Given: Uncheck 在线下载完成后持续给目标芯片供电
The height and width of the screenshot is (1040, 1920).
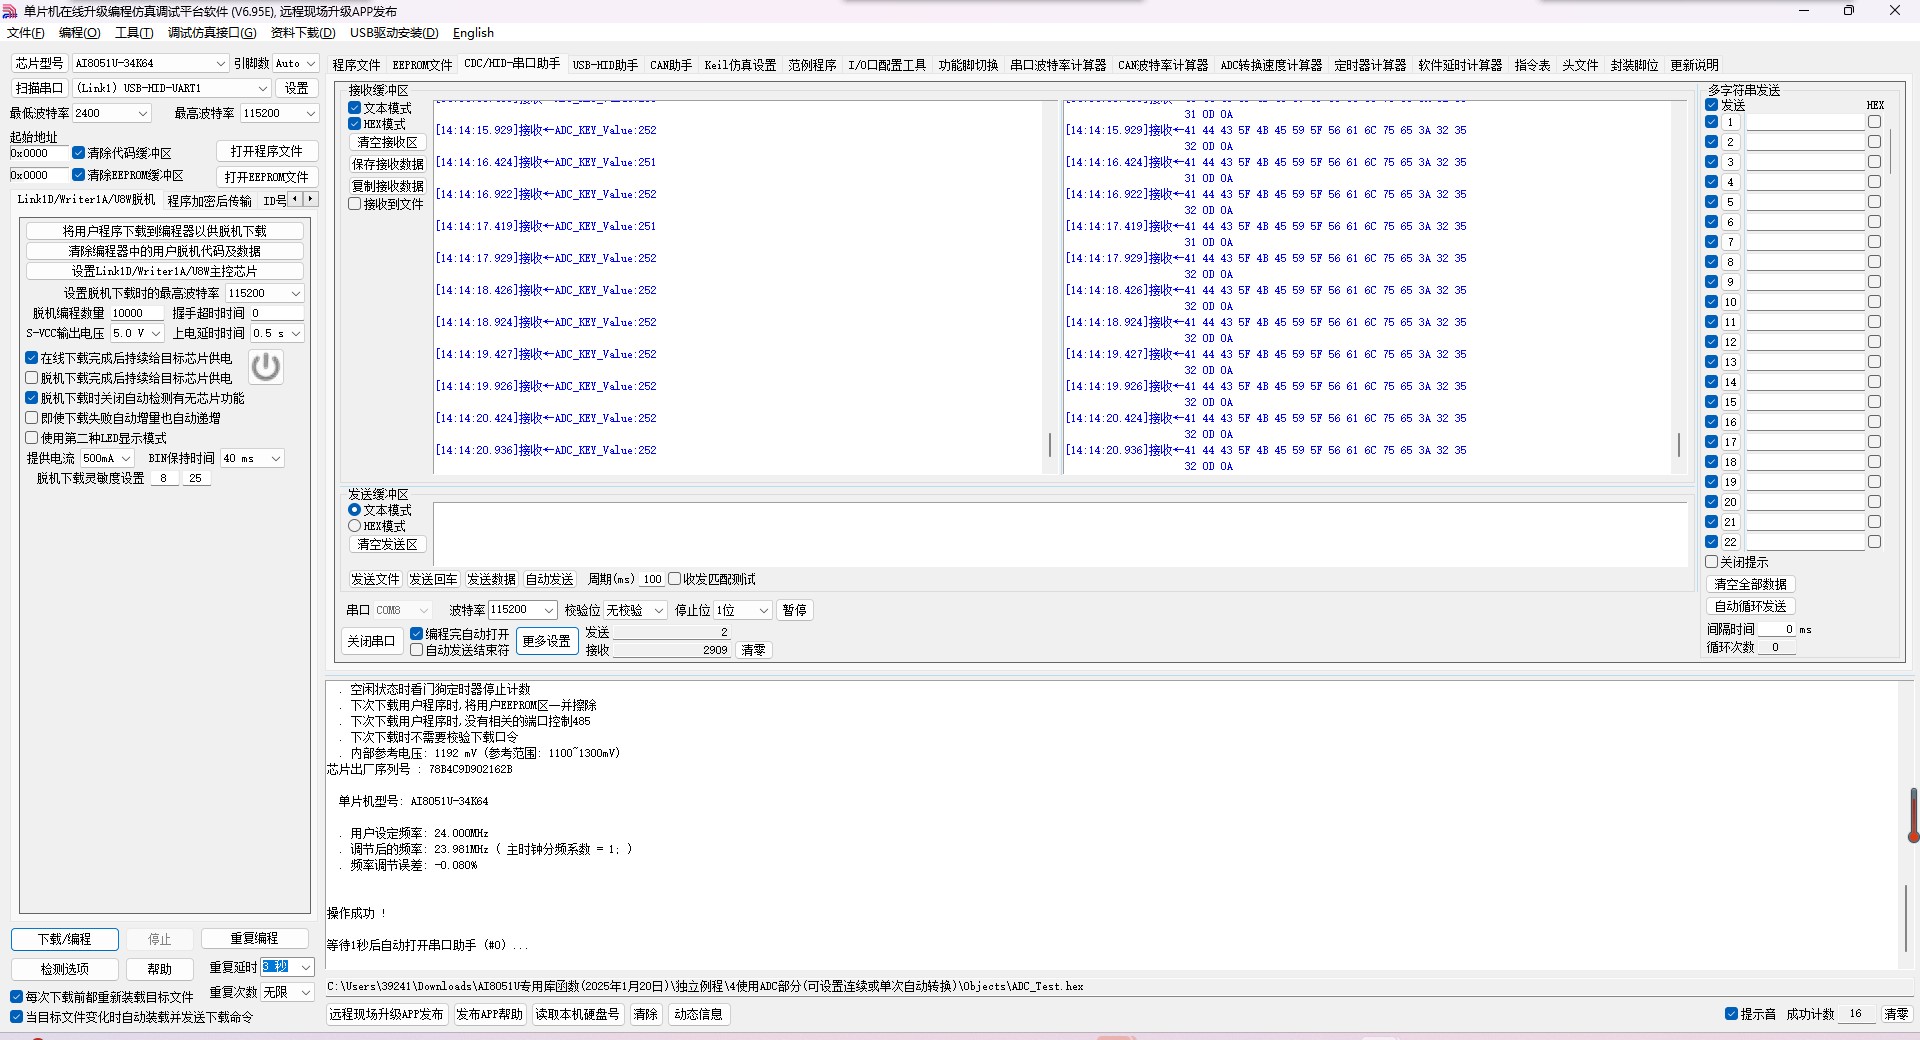Looking at the screenshot, I should point(32,358).
